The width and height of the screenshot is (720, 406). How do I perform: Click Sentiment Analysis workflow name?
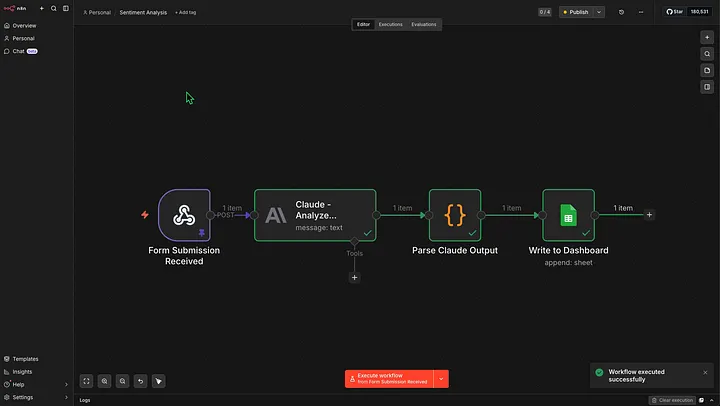[x=143, y=12]
